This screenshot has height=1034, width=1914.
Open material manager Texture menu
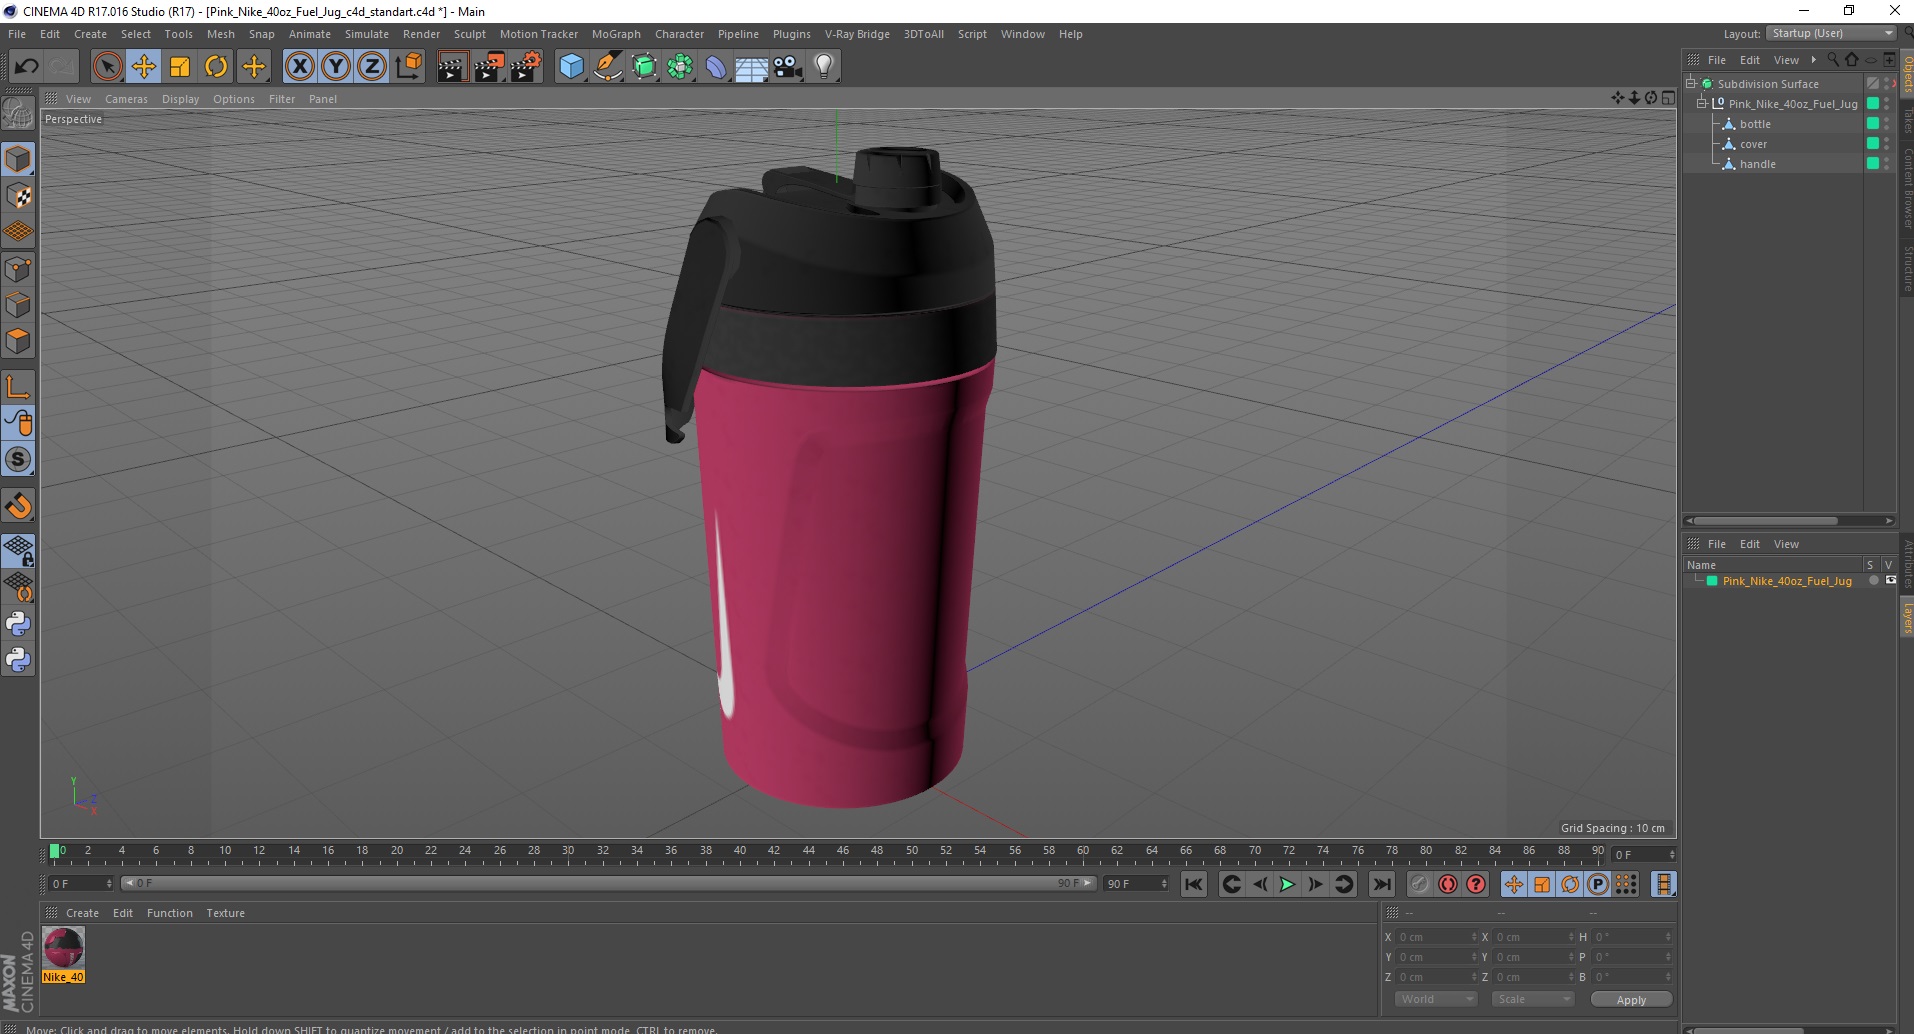pyautogui.click(x=225, y=913)
